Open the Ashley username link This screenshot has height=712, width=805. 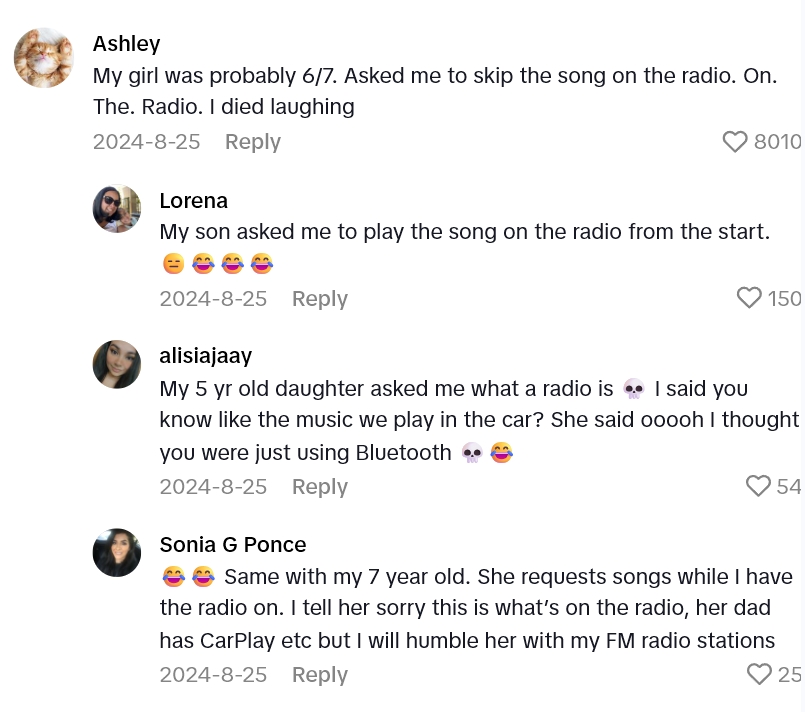click(126, 43)
